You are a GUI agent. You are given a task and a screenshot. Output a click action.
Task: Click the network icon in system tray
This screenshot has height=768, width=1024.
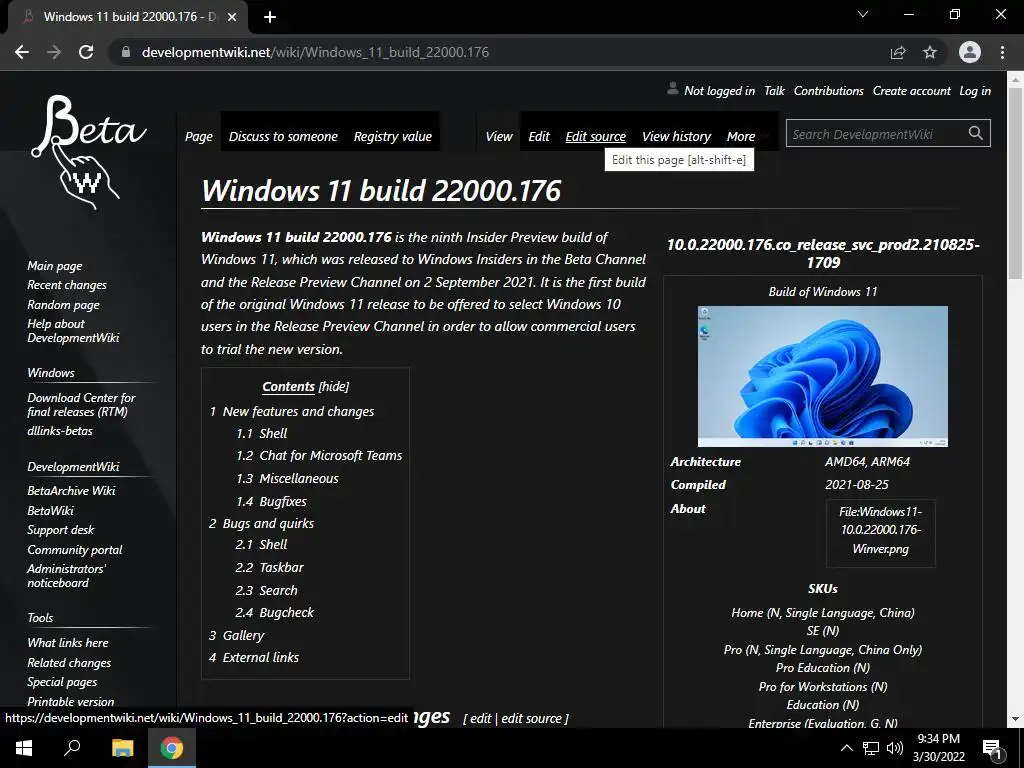pos(871,748)
